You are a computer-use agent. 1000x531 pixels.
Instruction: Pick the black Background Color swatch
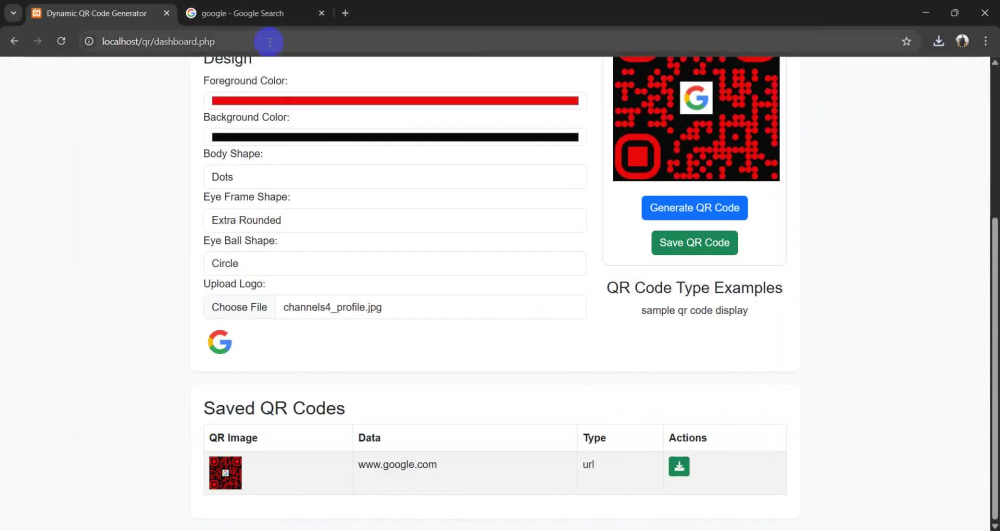click(395, 137)
